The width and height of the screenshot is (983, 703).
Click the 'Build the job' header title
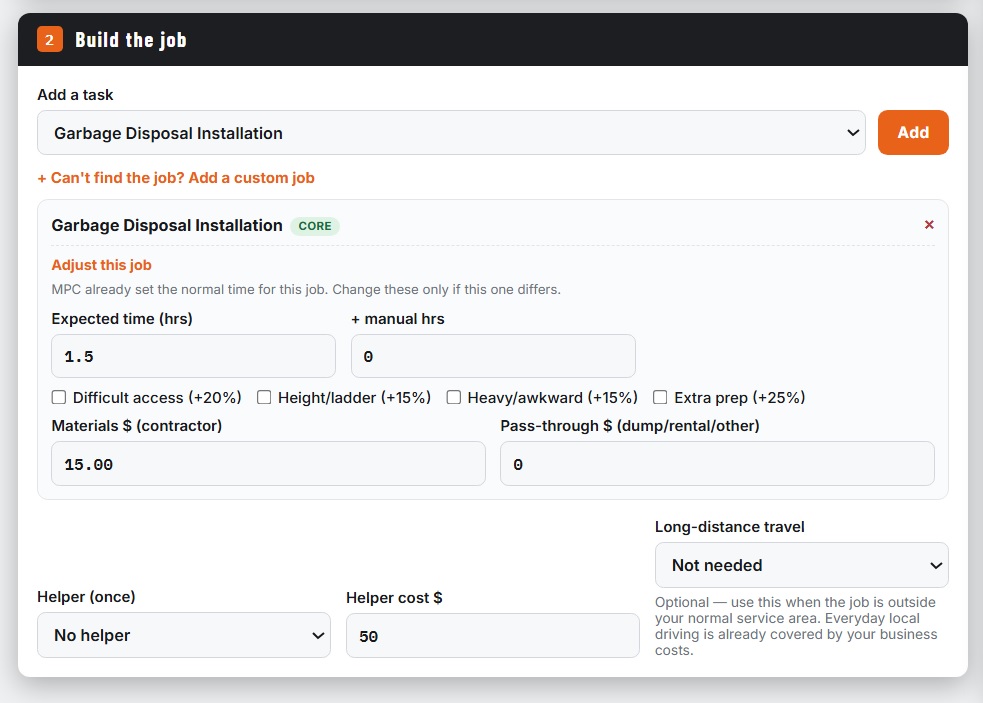click(130, 40)
